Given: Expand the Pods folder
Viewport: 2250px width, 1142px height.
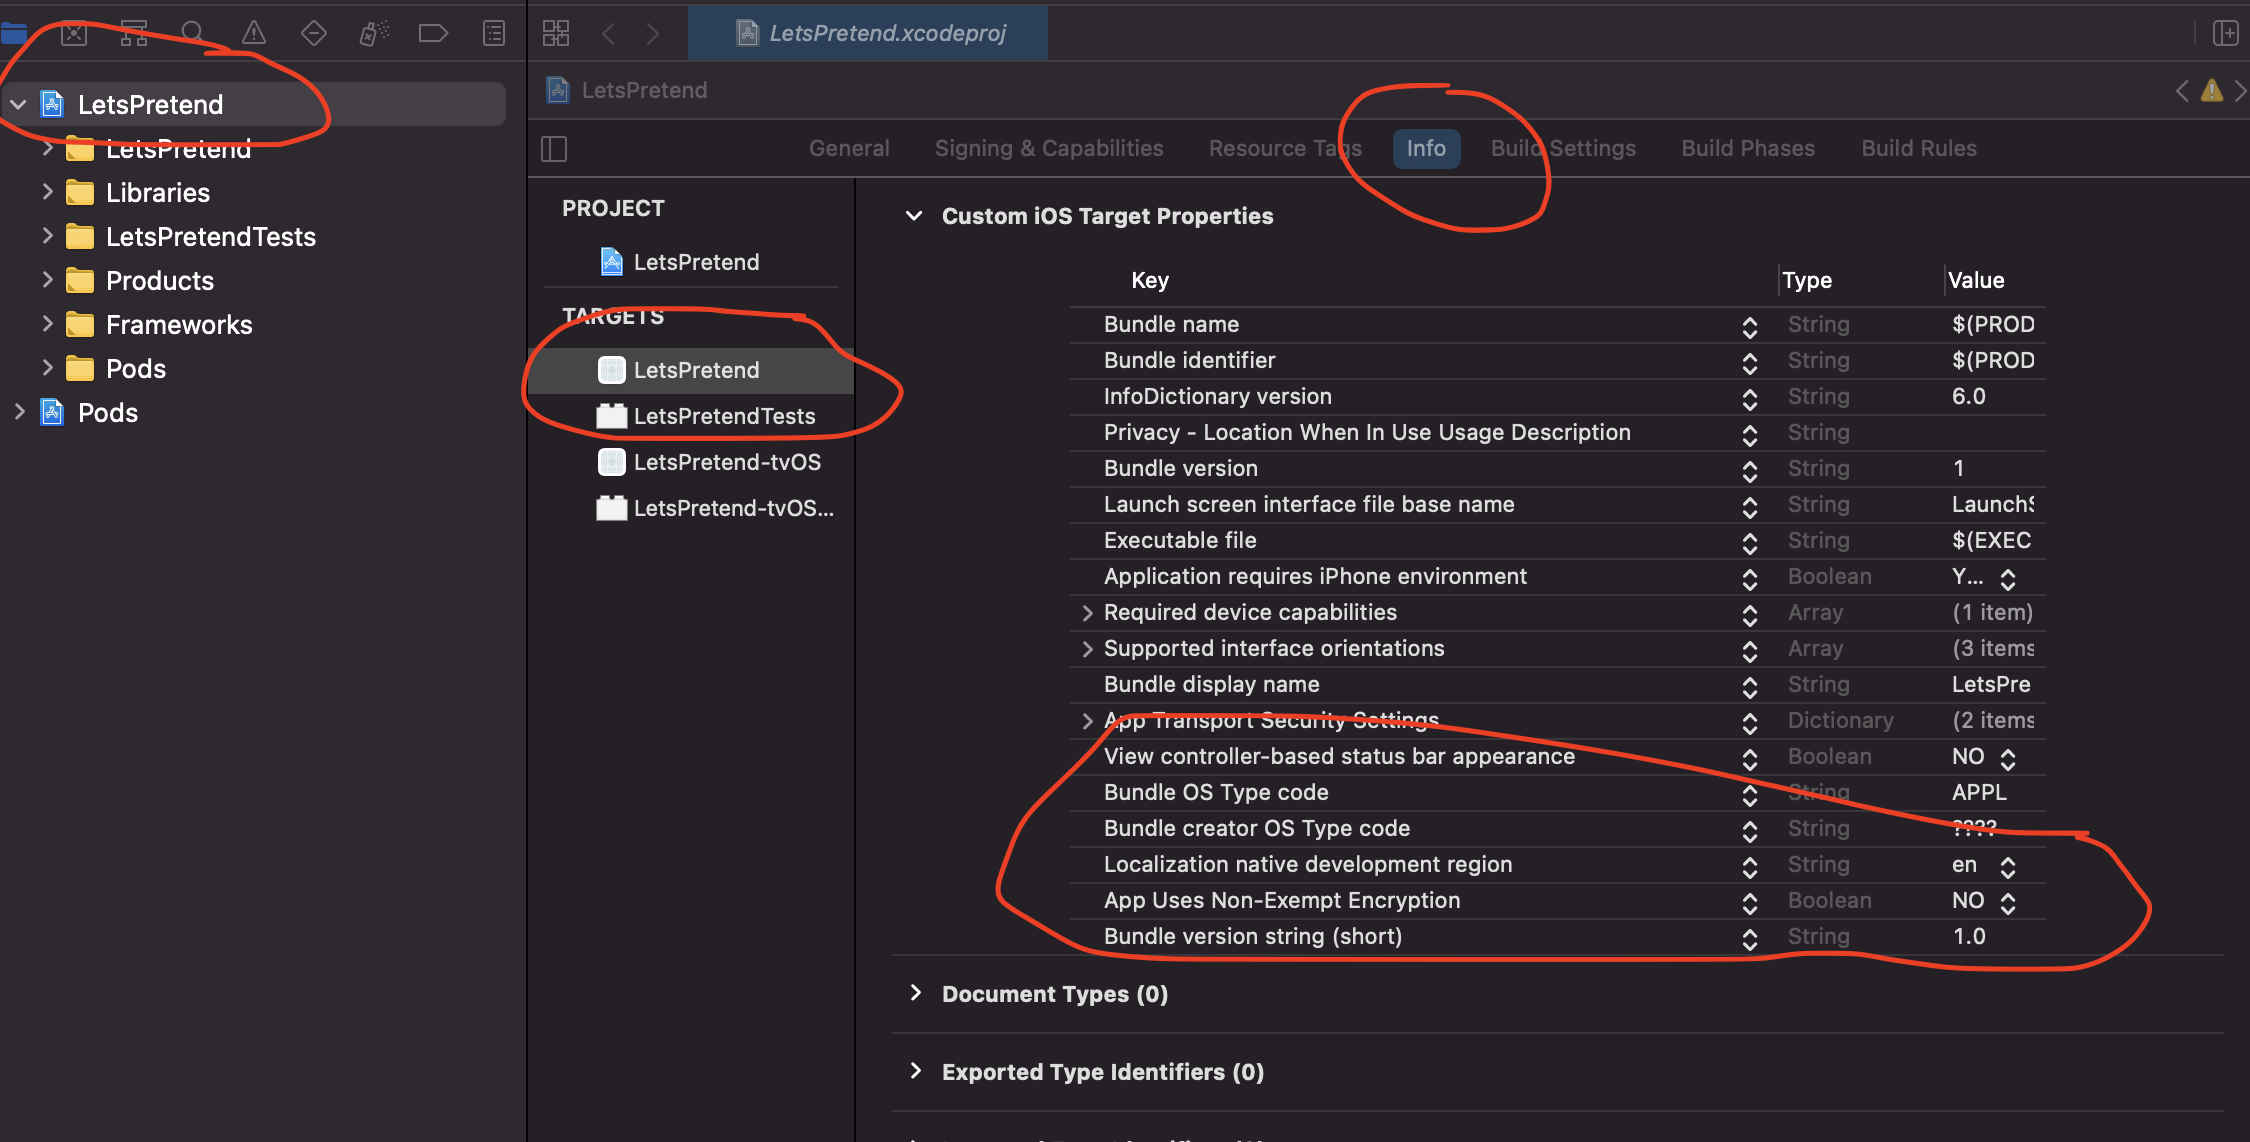Looking at the screenshot, I should [x=47, y=368].
